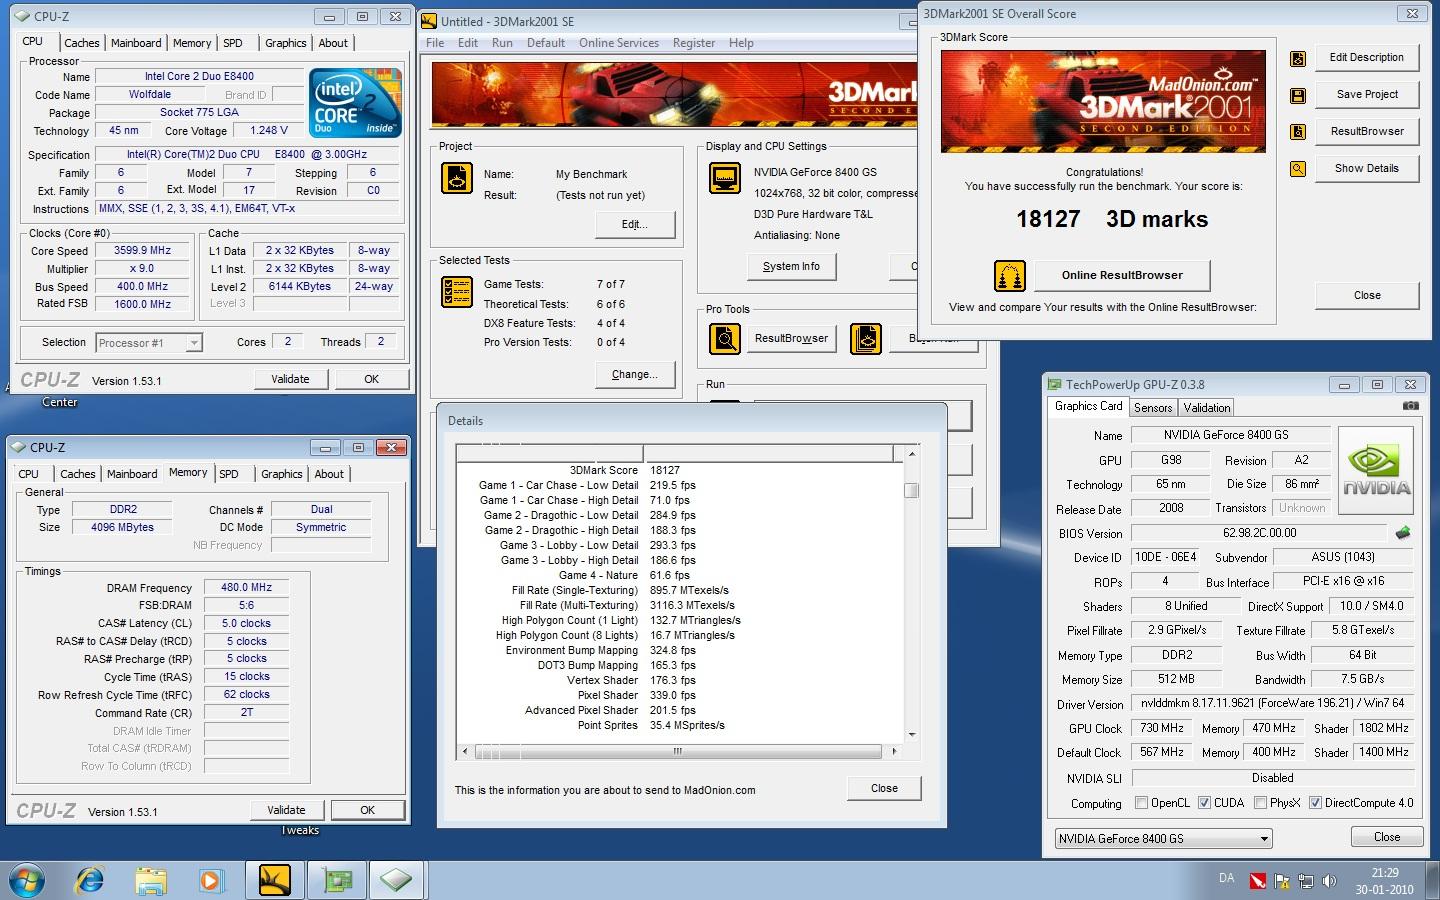Click the System Info button
1440x900 pixels.
coord(791,266)
